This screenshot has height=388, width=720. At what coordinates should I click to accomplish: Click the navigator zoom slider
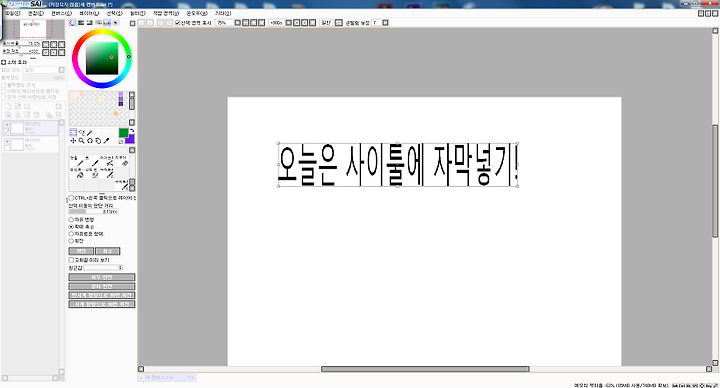click(x=21, y=45)
